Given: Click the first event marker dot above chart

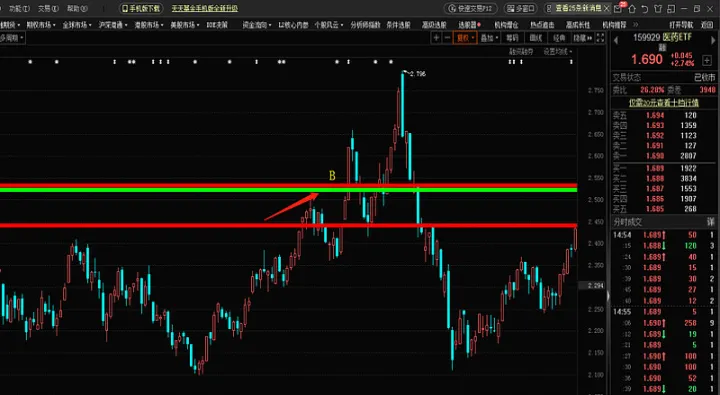Looking at the screenshot, I should pos(30,62).
